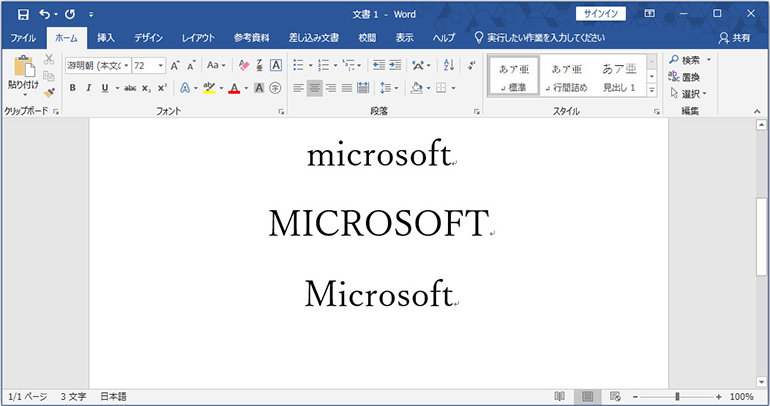
Task: Click the 置換 replace button
Action: coord(684,77)
